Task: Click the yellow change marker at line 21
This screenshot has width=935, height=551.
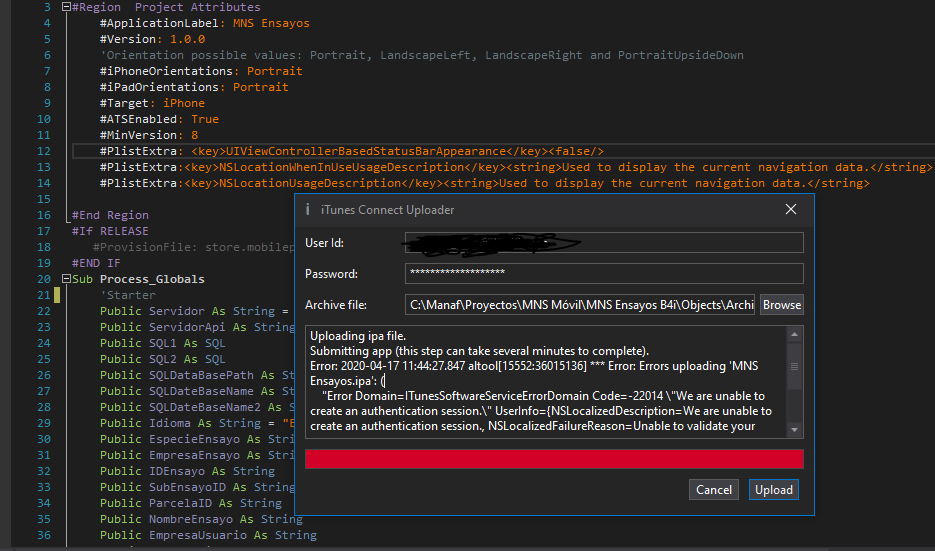Action: tap(58, 295)
